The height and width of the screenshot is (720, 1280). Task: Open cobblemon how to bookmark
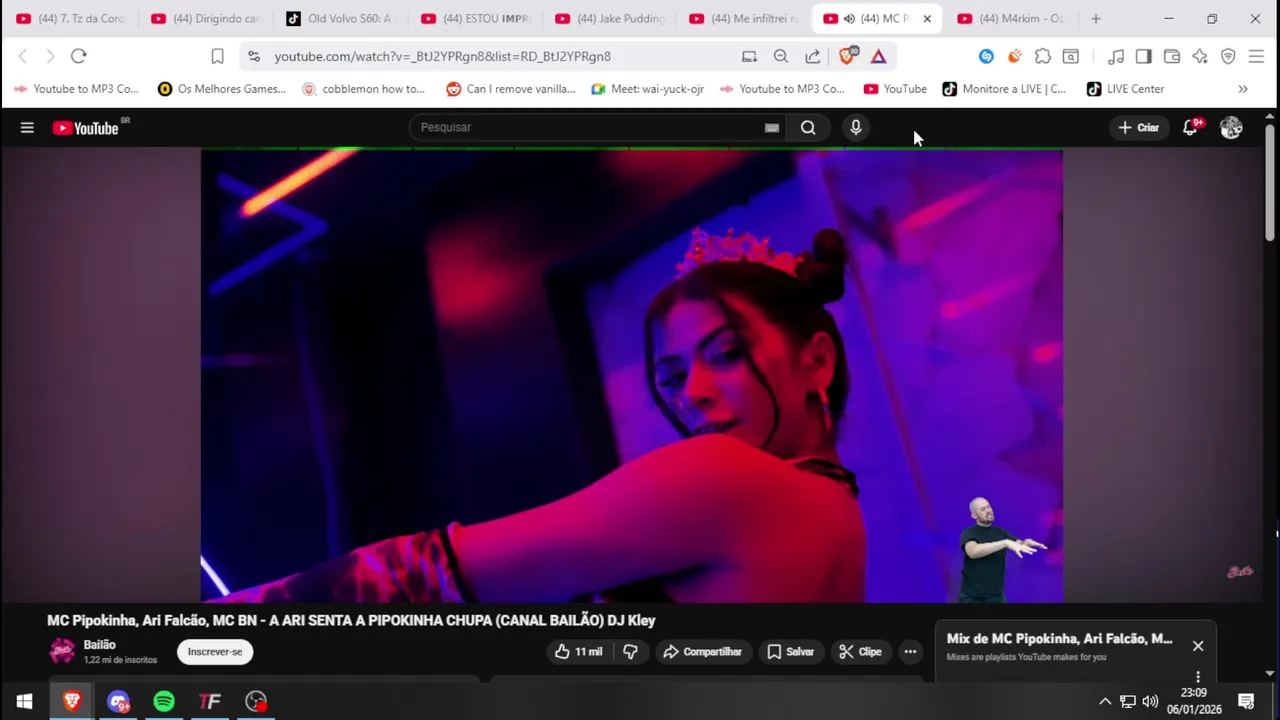click(364, 89)
